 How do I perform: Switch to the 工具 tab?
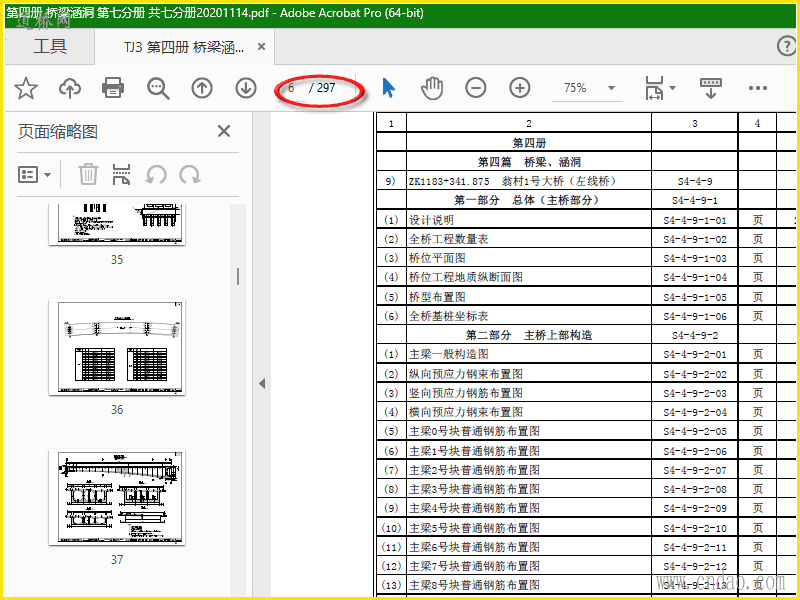coord(49,46)
